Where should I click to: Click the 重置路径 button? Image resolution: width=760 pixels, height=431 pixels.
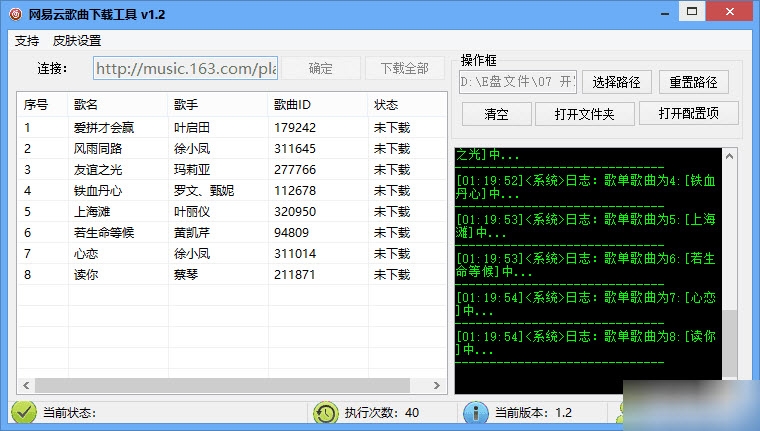pos(693,82)
